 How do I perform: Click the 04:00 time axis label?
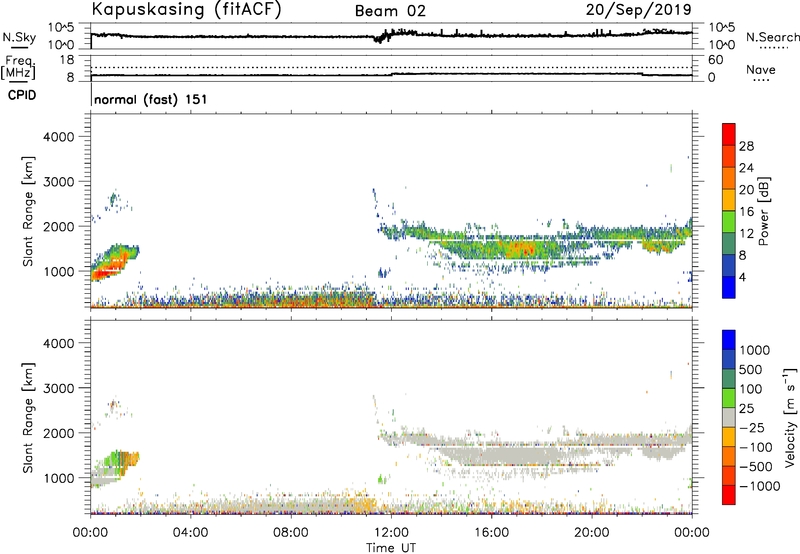190,533
